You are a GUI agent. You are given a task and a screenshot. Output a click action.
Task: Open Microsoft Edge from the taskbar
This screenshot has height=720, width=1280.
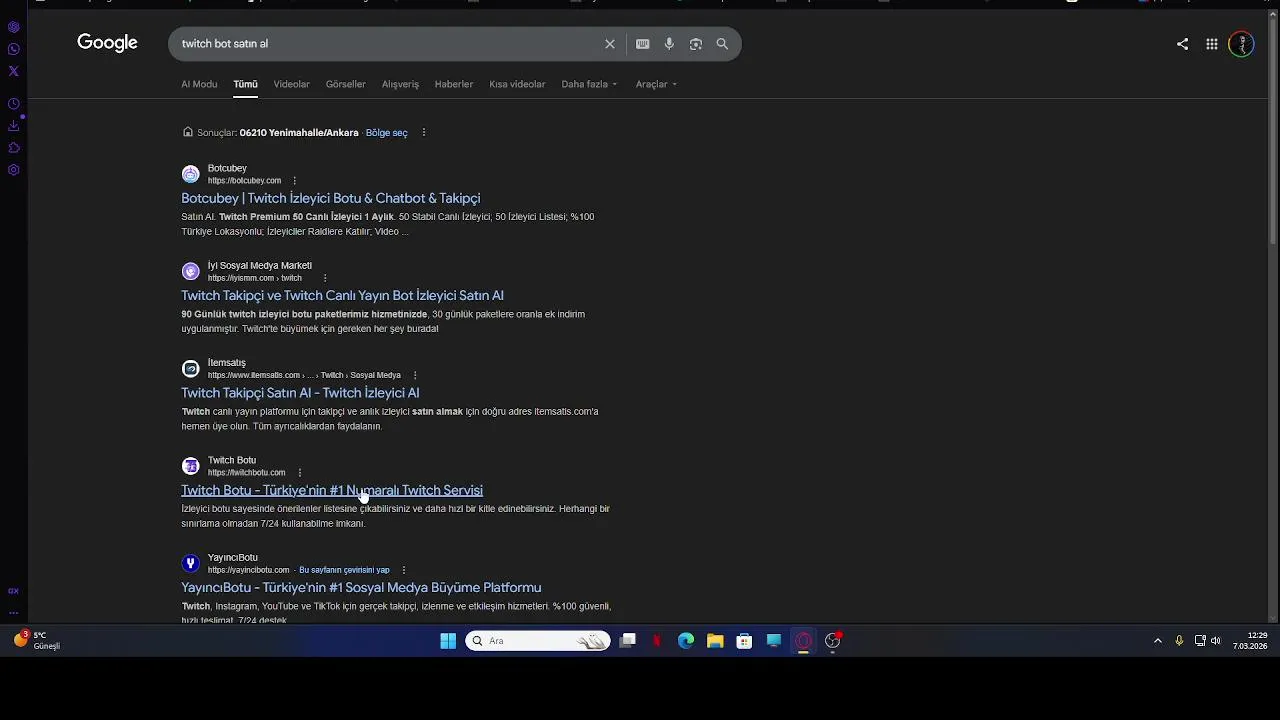click(x=686, y=641)
